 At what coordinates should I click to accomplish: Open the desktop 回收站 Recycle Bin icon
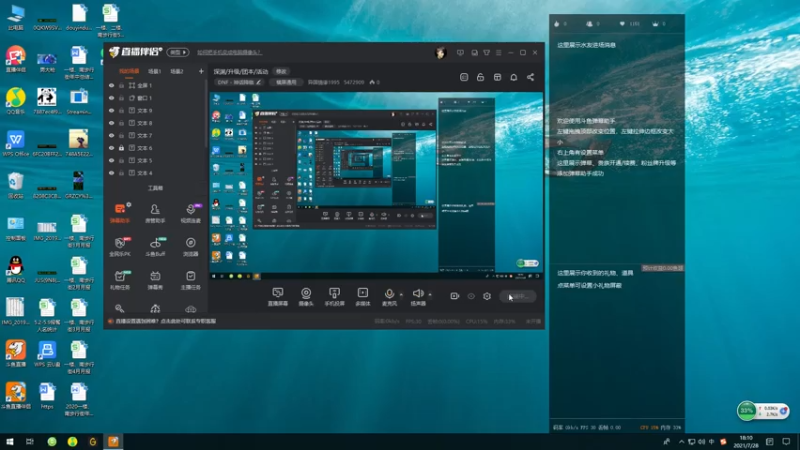click(16, 186)
